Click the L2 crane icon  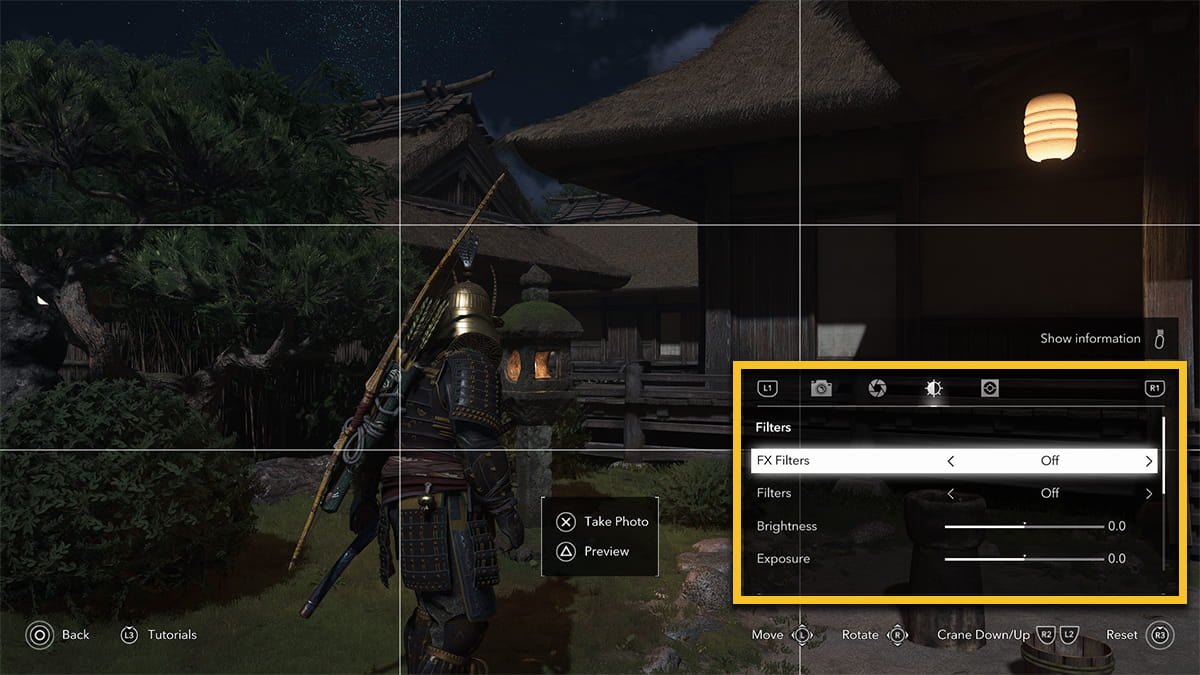click(x=1069, y=635)
